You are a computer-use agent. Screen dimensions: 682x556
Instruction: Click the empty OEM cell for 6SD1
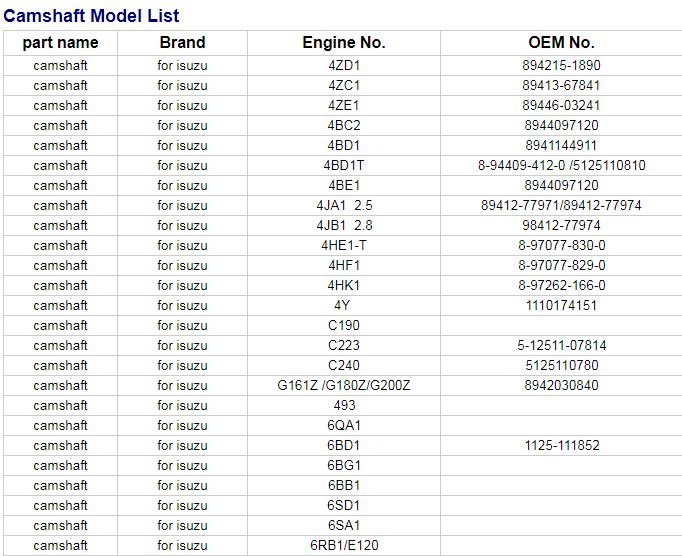coord(561,506)
